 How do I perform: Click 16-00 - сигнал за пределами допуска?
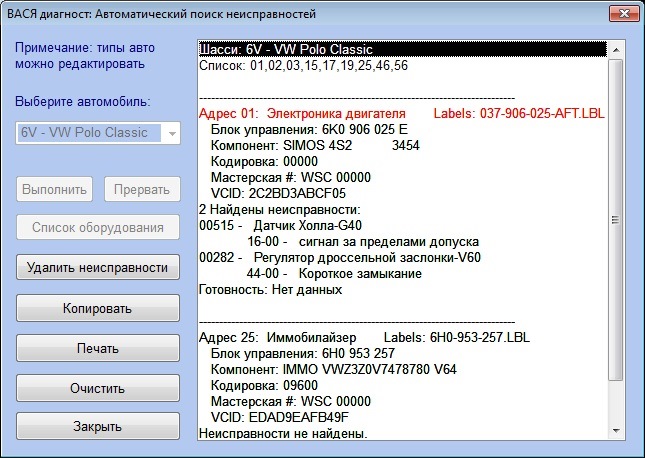click(x=363, y=242)
